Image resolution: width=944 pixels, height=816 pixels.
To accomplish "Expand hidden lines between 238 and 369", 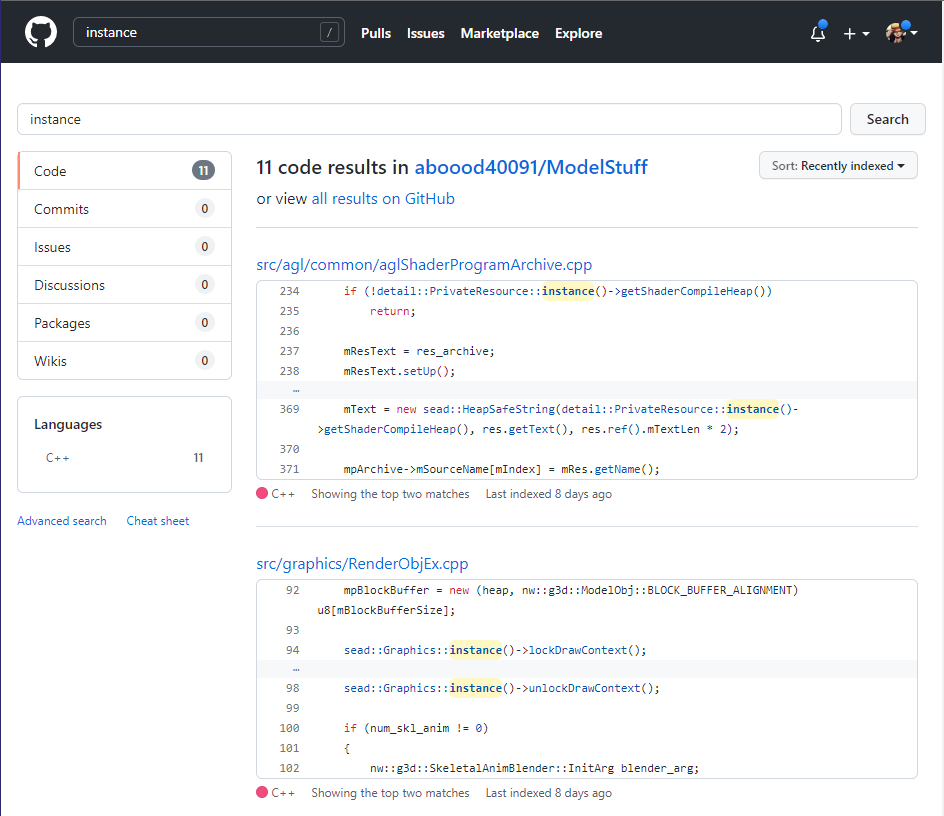I will [x=294, y=389].
